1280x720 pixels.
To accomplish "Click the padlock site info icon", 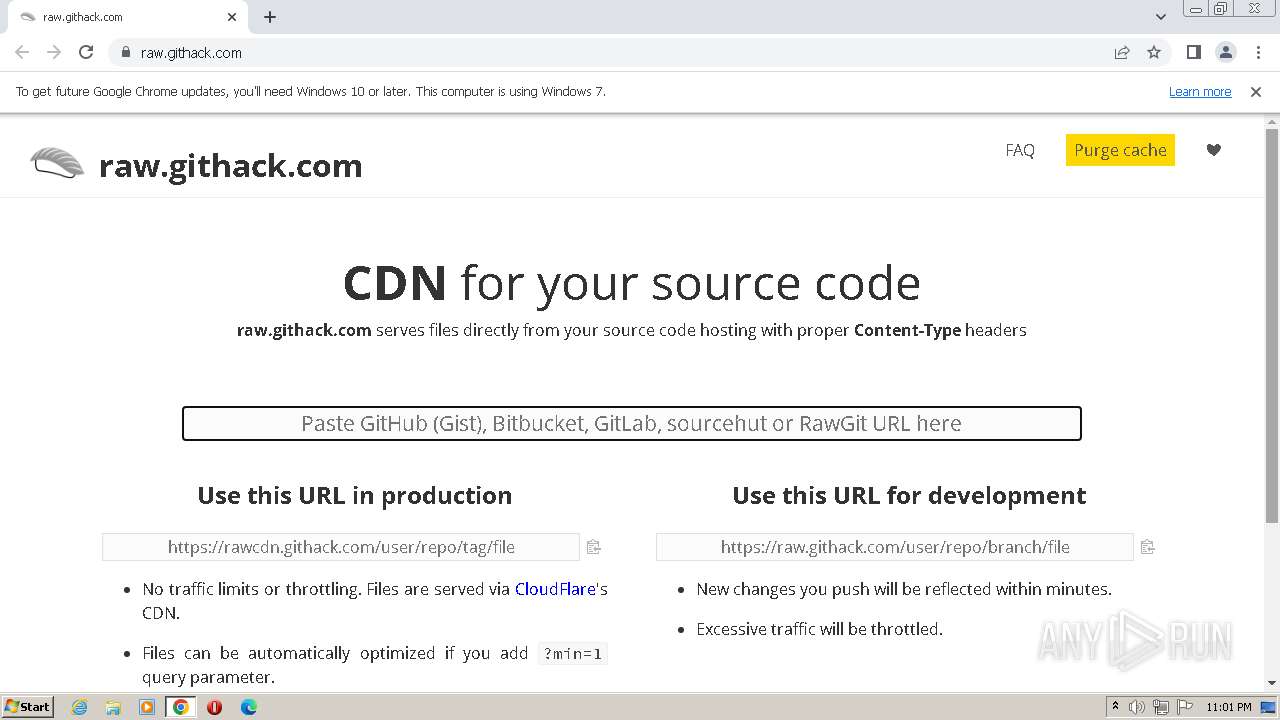I will 125,52.
